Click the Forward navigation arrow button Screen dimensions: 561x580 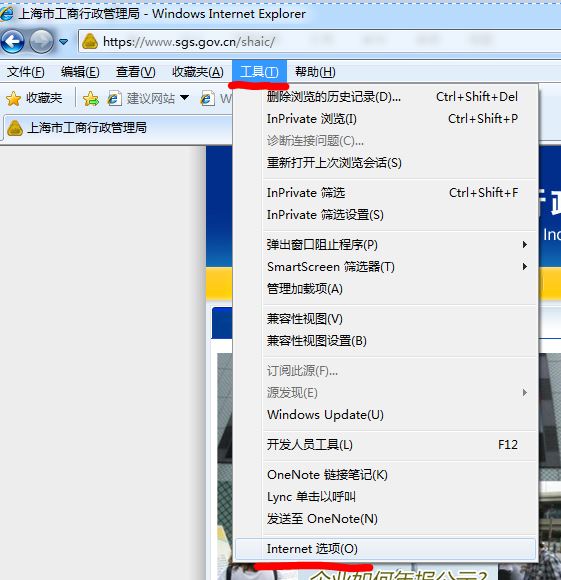pyautogui.click(x=41, y=41)
